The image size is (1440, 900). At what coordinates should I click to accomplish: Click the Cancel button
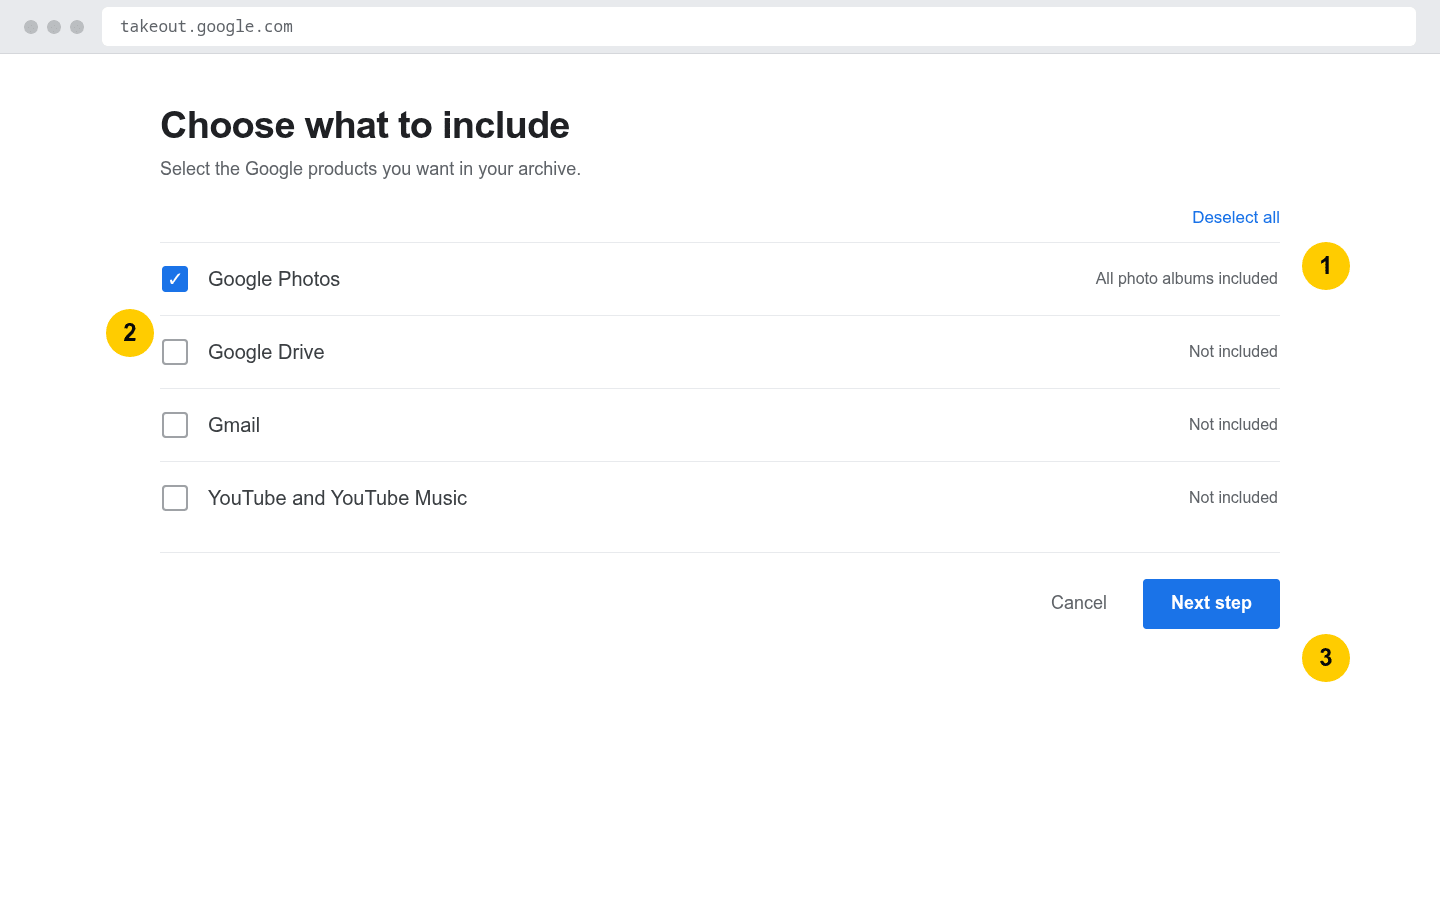tap(1078, 603)
